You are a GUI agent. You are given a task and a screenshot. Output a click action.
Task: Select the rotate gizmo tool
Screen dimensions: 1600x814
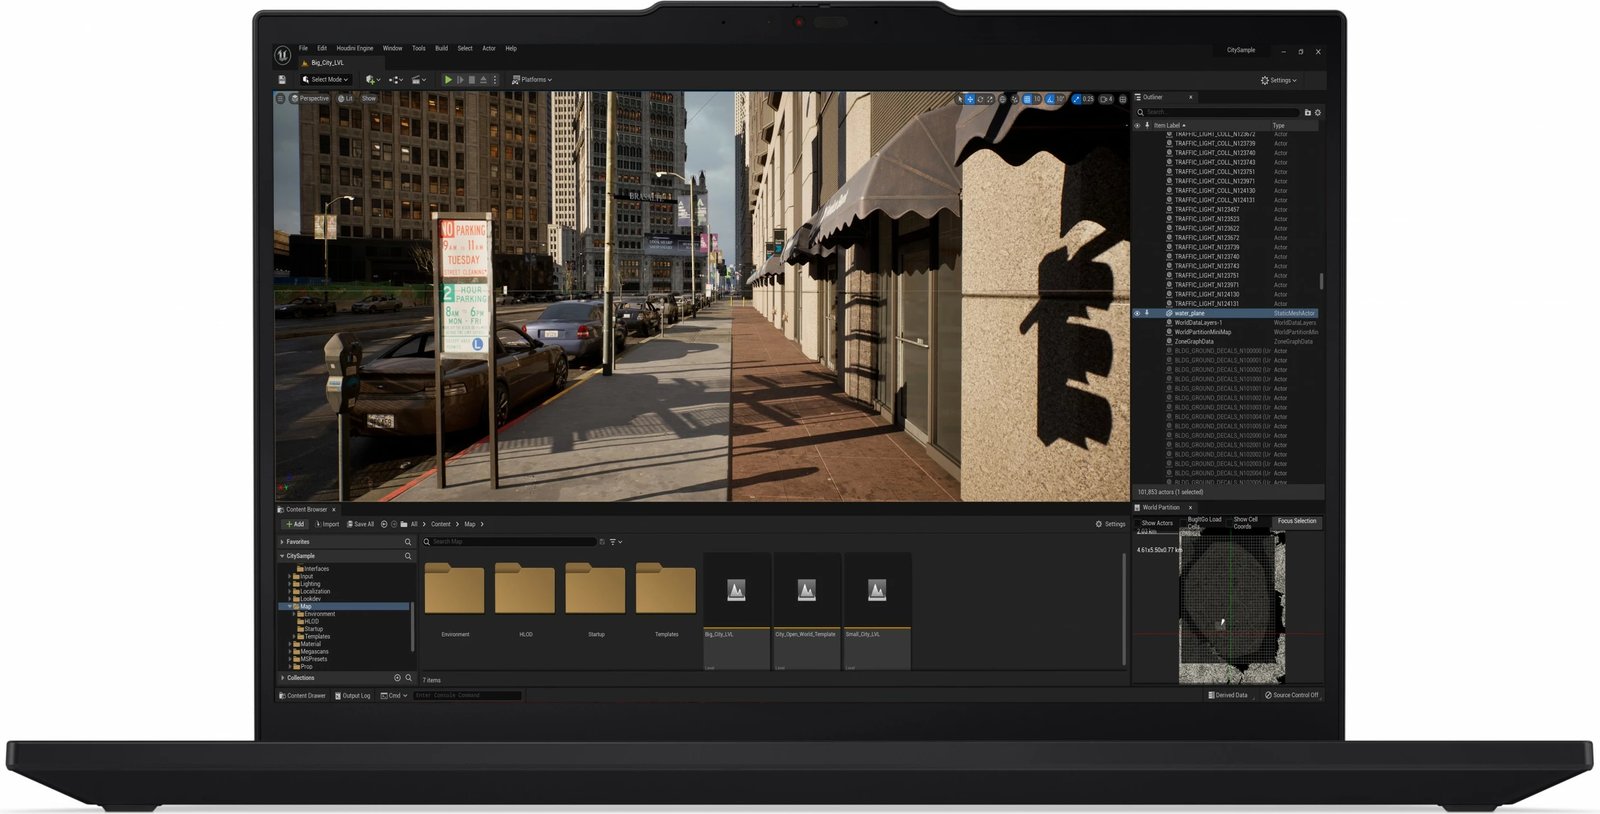click(980, 99)
